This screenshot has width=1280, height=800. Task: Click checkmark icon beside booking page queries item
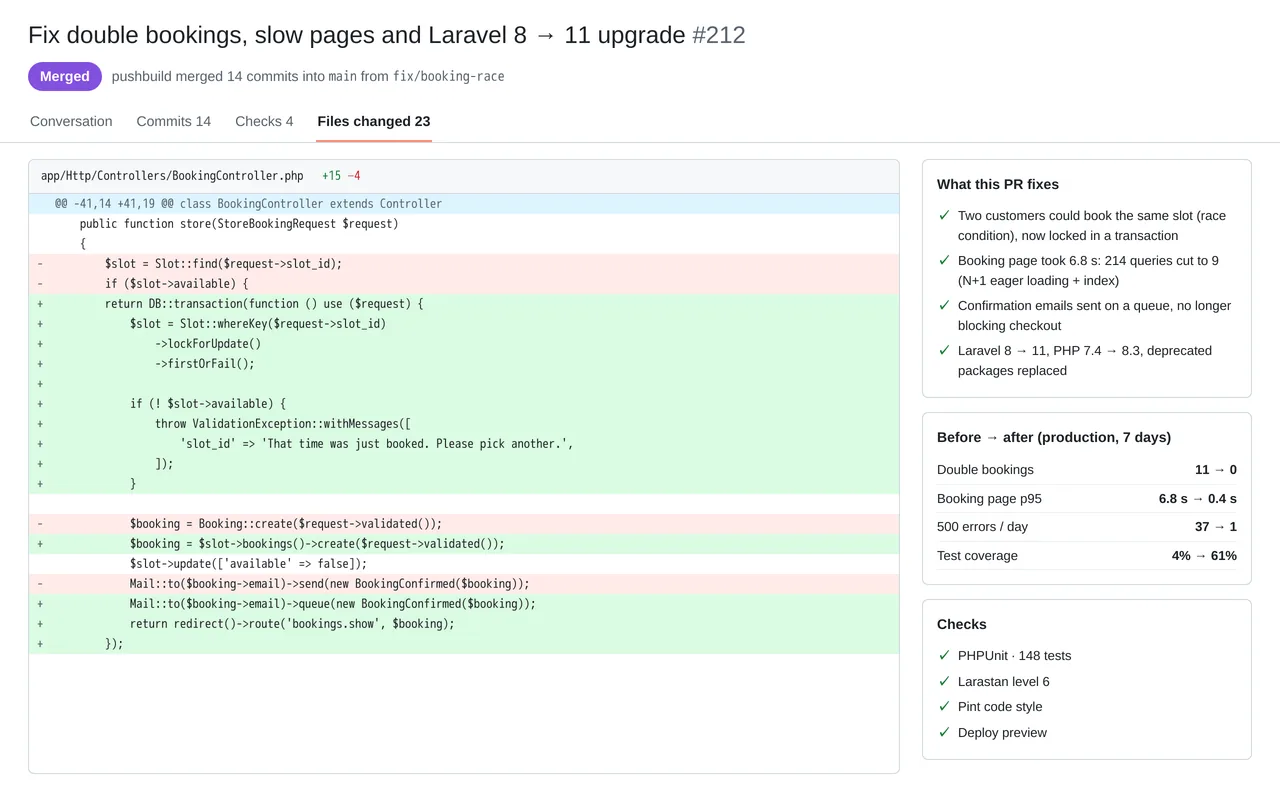(944, 260)
